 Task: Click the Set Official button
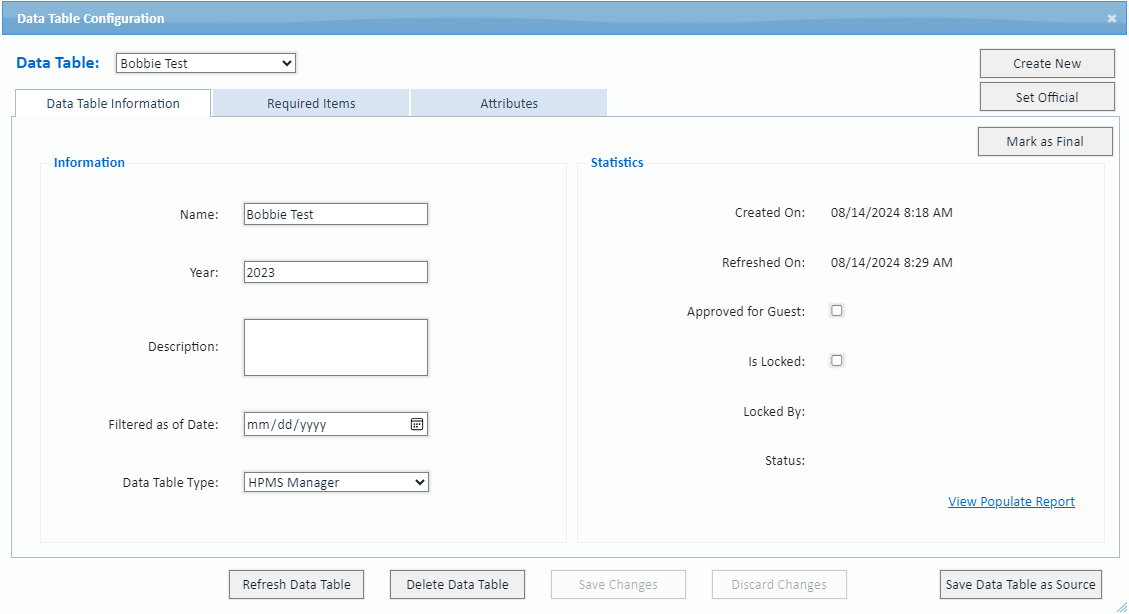(1047, 97)
